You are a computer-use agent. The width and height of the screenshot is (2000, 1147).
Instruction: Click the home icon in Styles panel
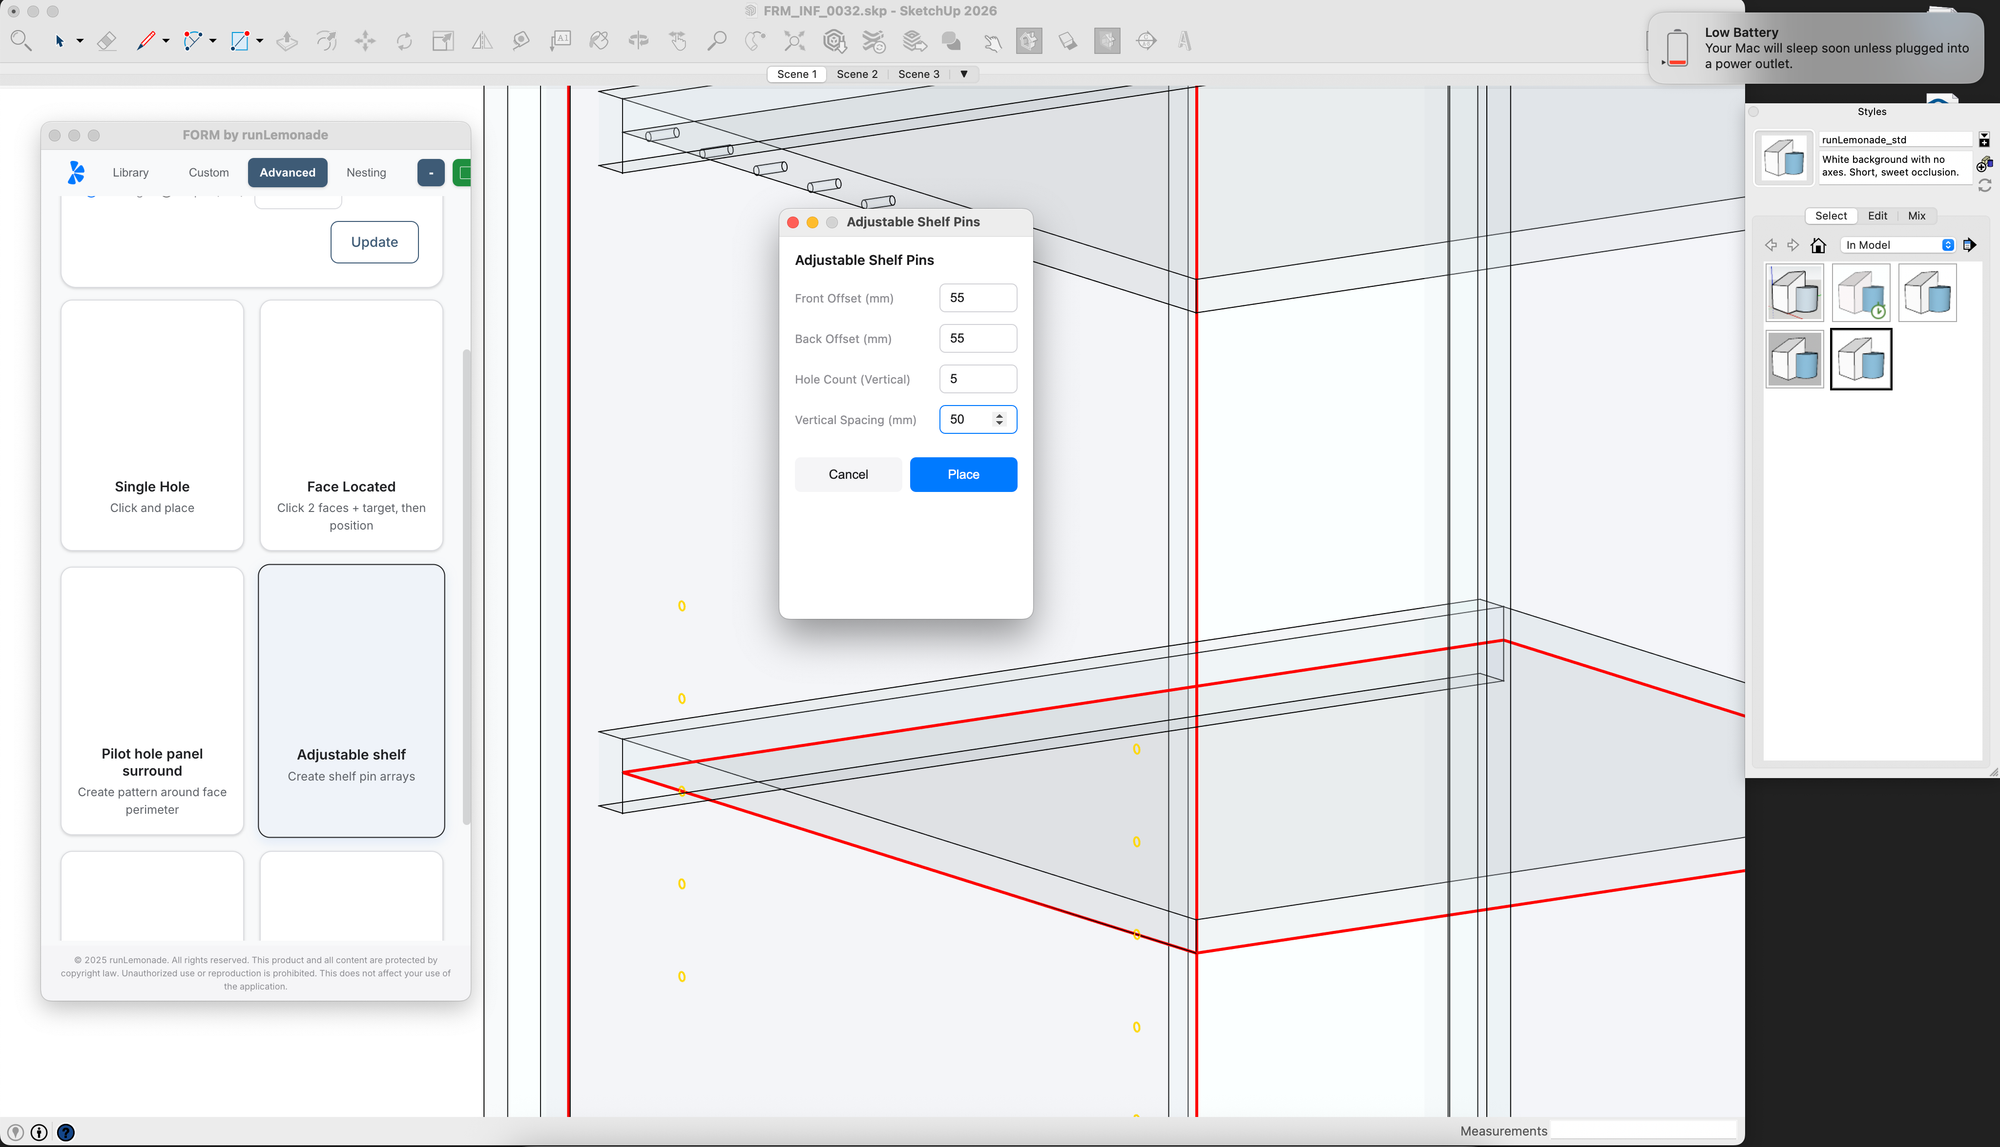coord(1818,245)
